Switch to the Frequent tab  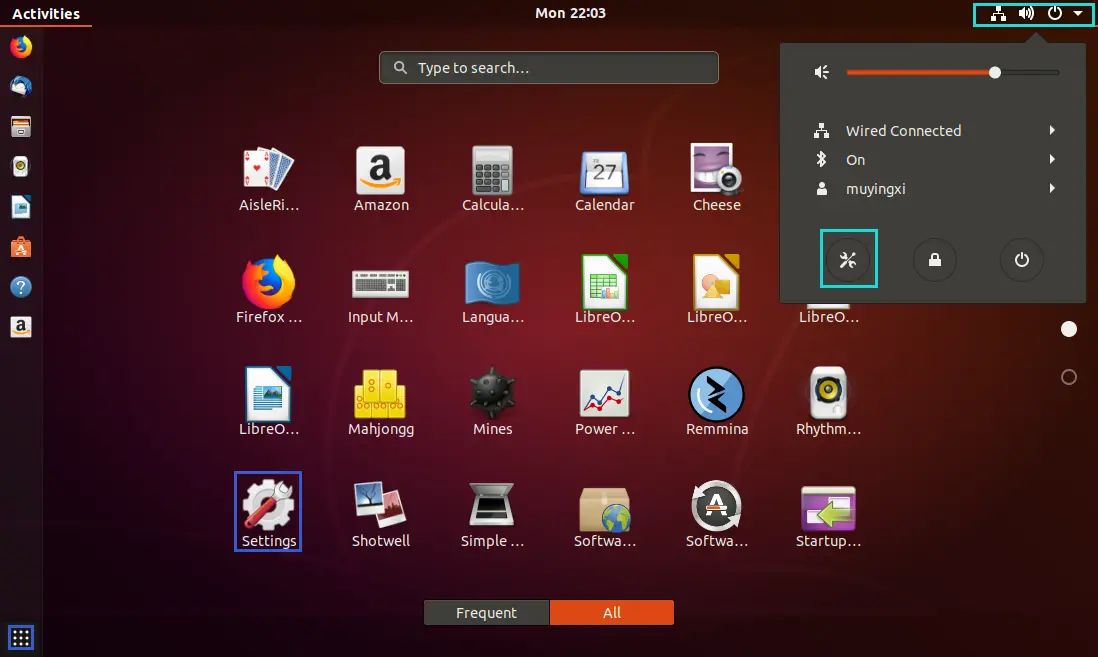(x=487, y=612)
